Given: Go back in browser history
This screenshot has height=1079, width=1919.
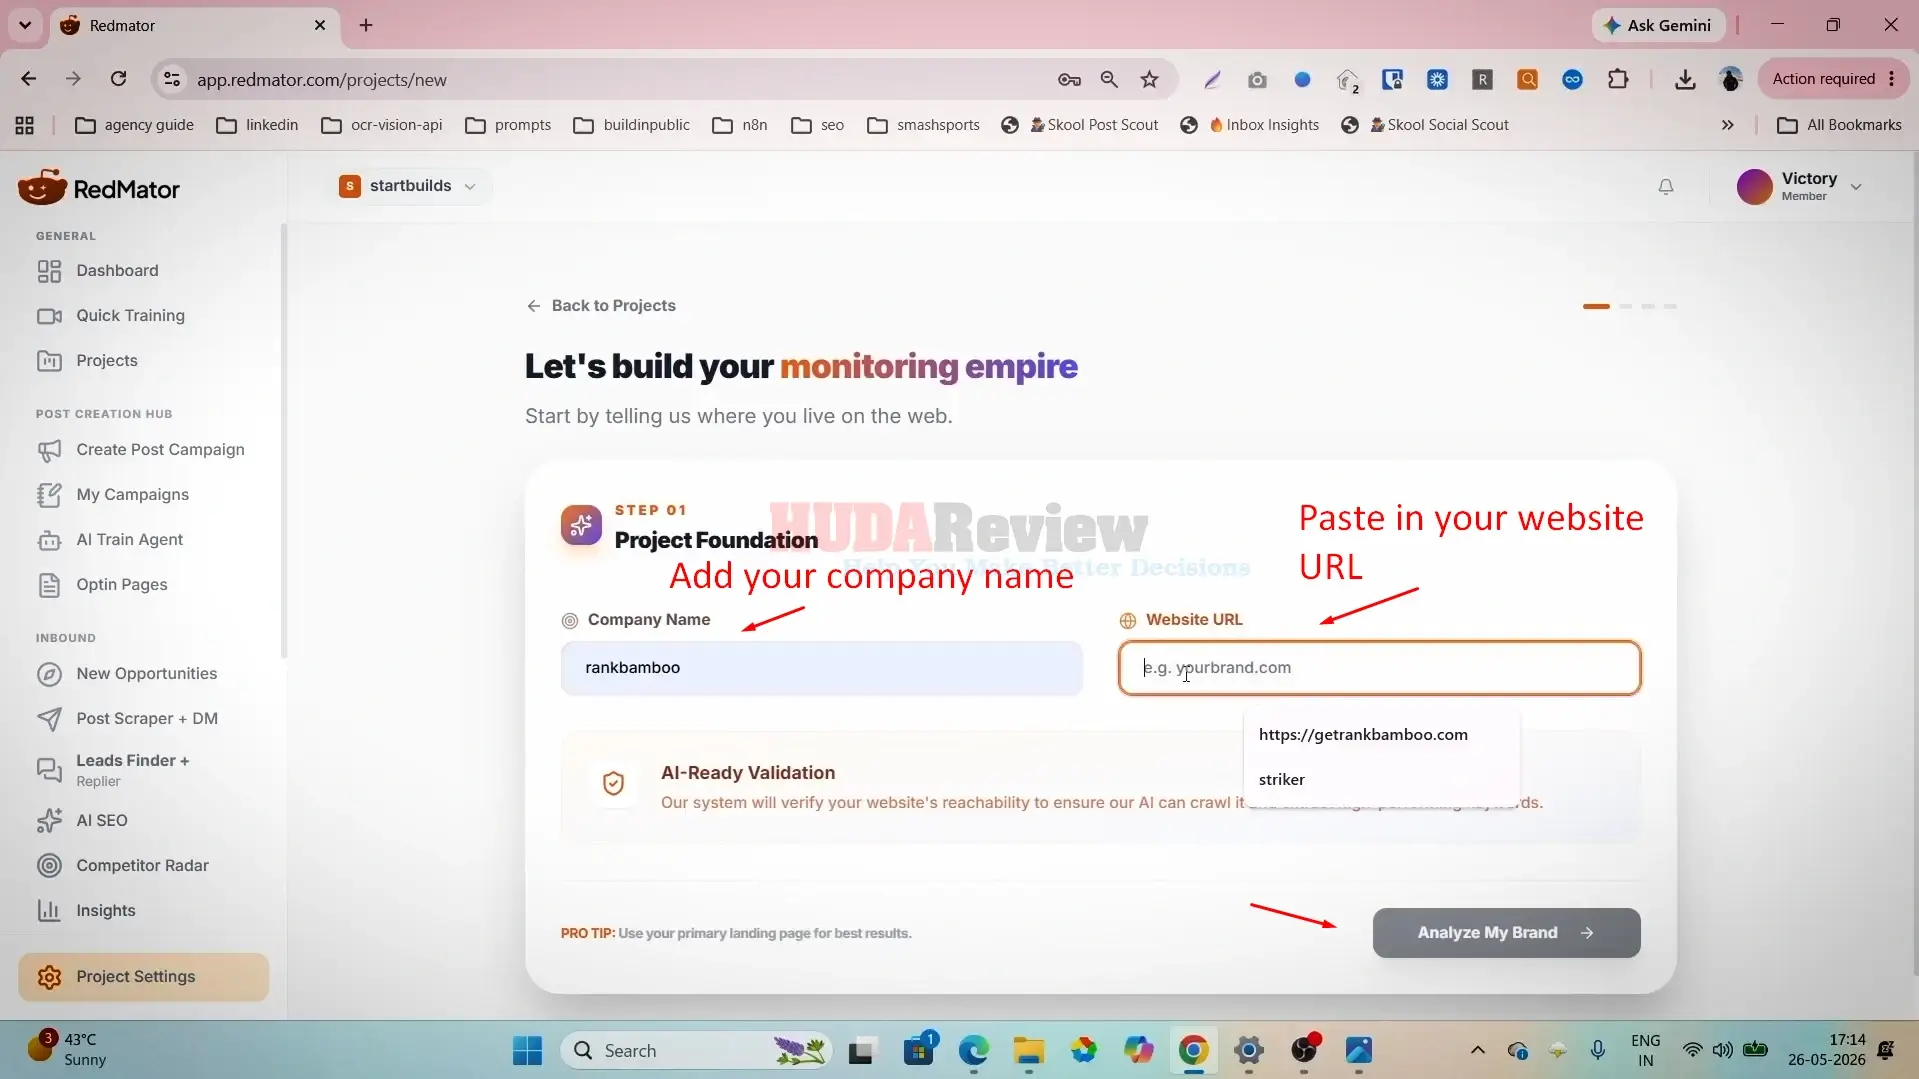Looking at the screenshot, I should (28, 79).
